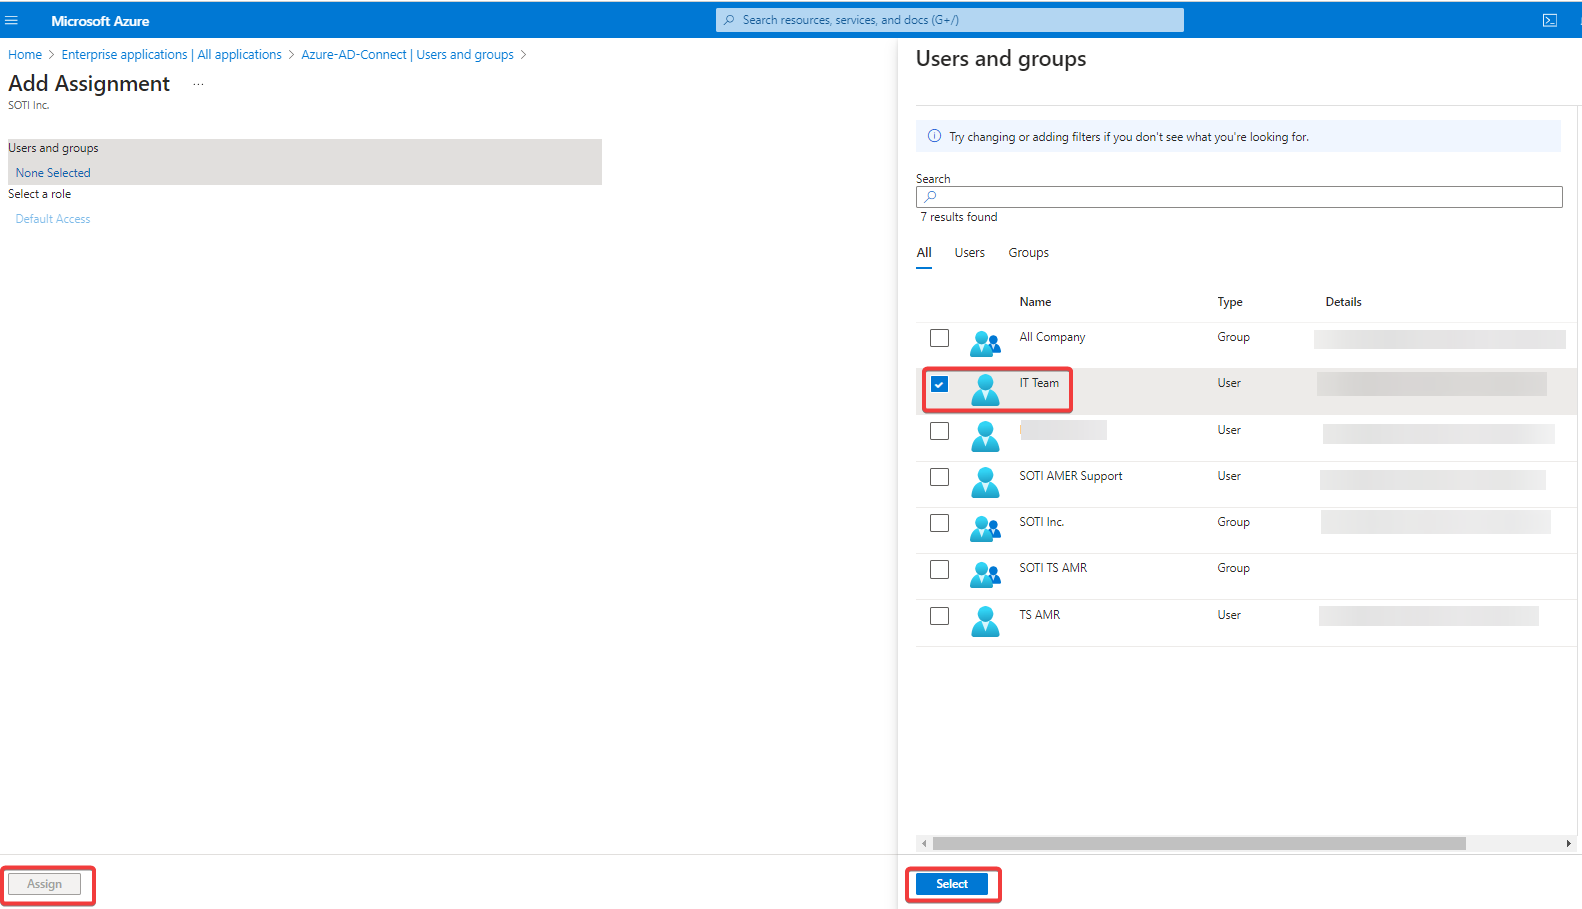Click the 'SOTI Inc.' row name

(1042, 522)
